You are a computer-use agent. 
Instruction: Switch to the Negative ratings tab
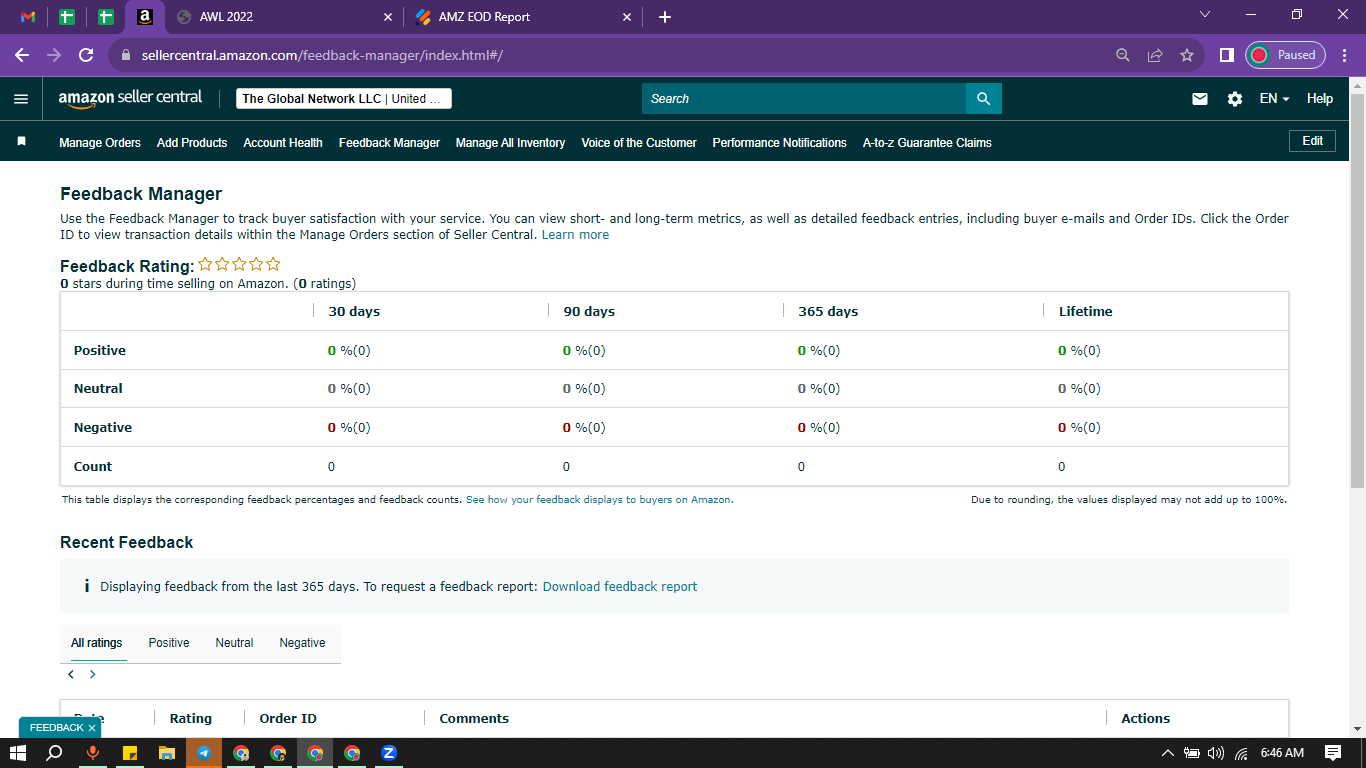coord(302,643)
